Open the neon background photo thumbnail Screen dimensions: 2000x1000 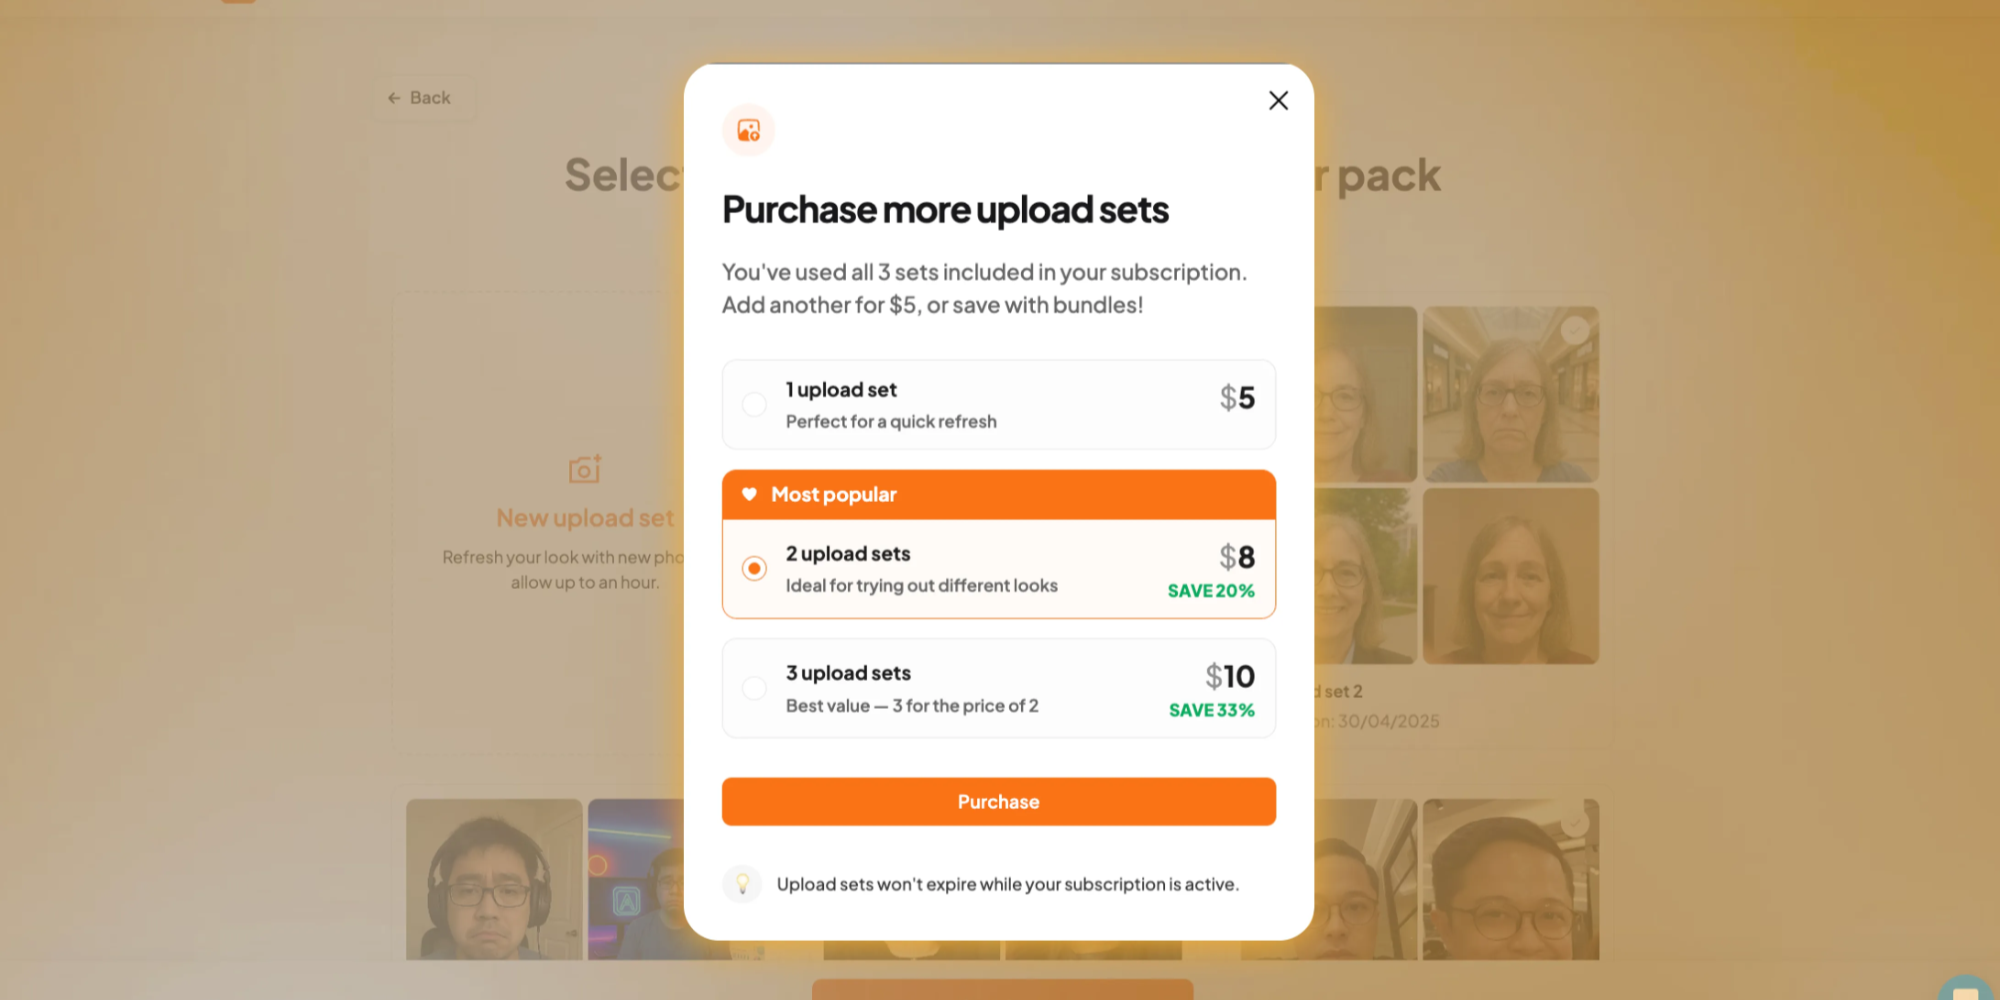(x=636, y=879)
